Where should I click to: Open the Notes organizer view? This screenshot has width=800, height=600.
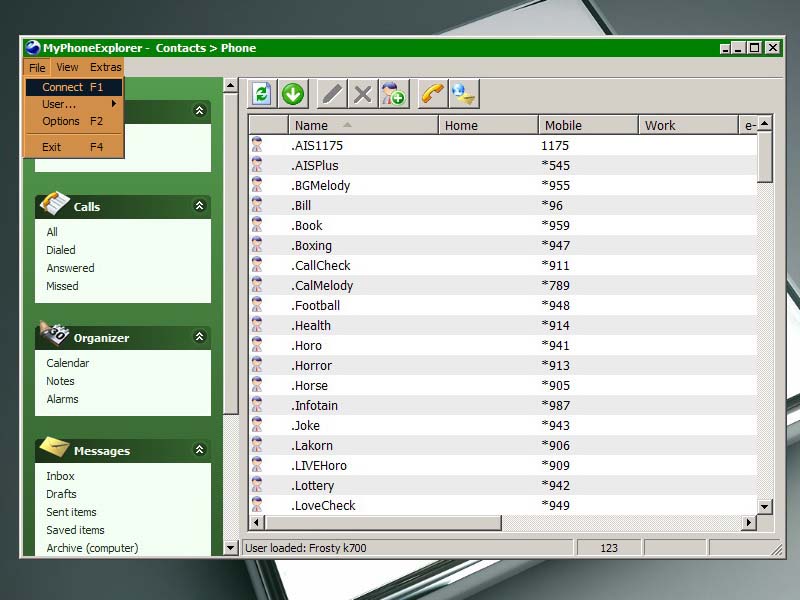tap(60, 381)
